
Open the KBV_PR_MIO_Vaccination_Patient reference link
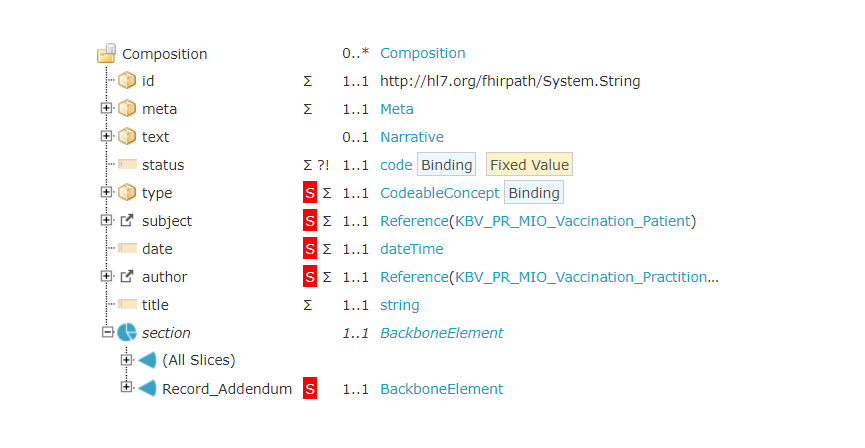[573, 221]
